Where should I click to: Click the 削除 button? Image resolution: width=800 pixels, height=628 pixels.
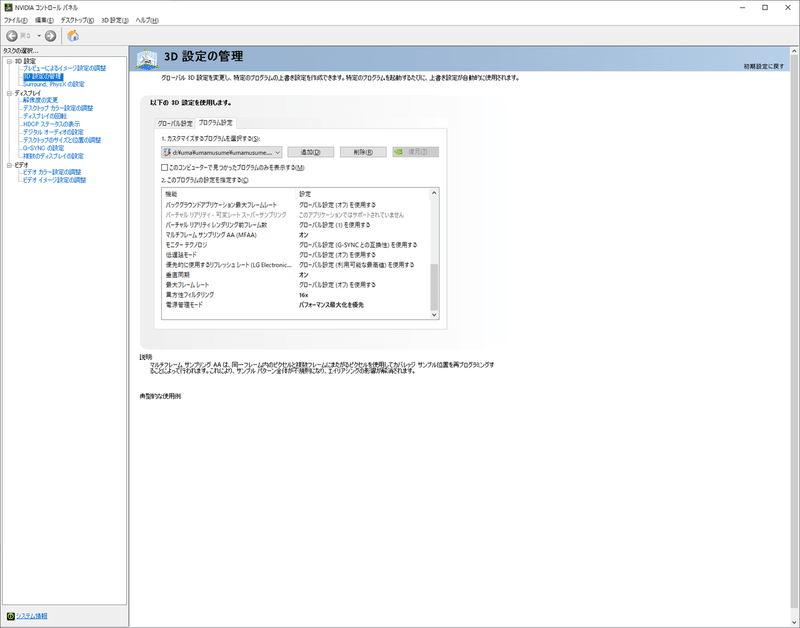point(363,152)
